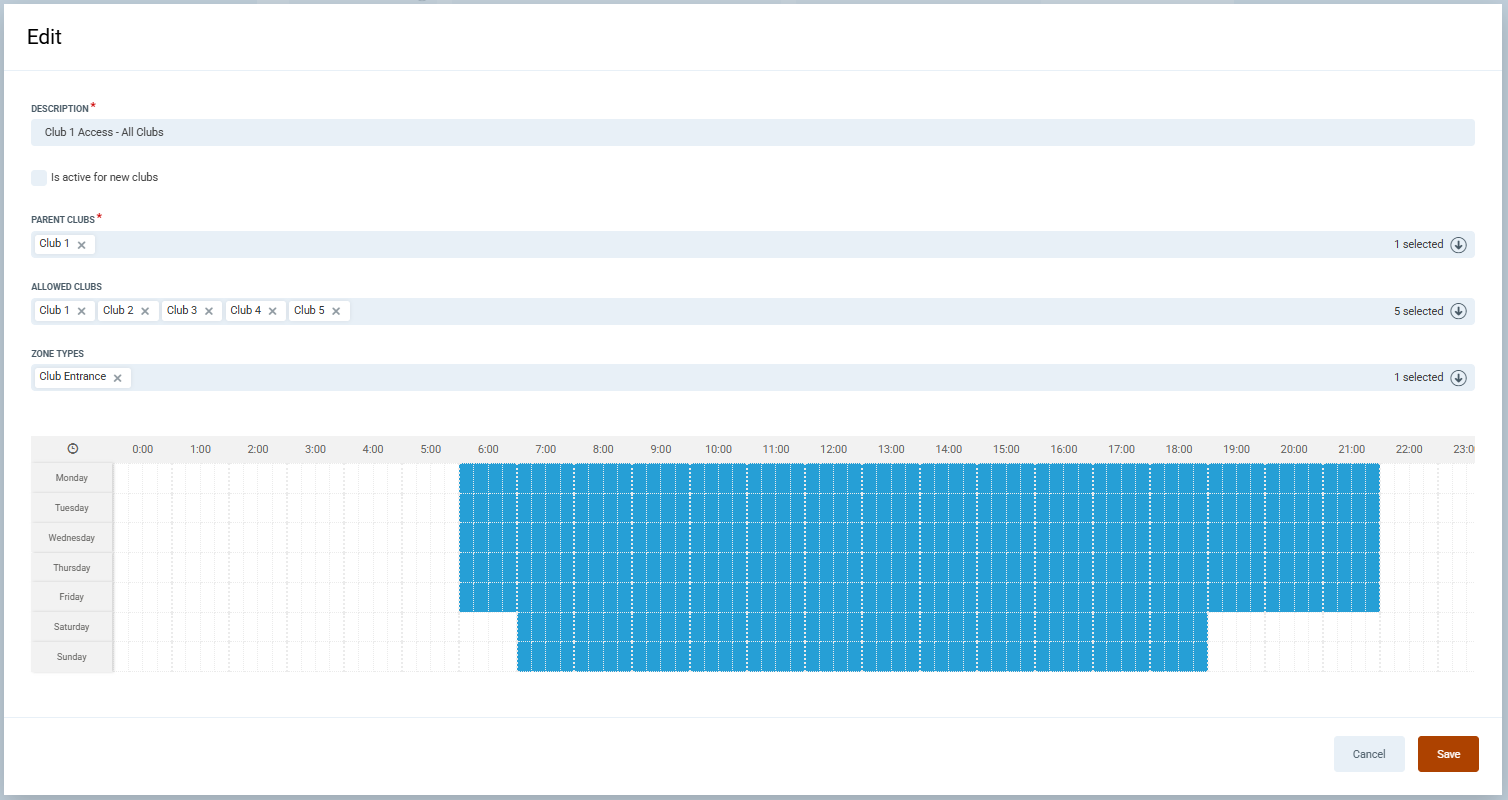1508x800 pixels.
Task: Click the 12:00 column header
Action: pos(833,450)
